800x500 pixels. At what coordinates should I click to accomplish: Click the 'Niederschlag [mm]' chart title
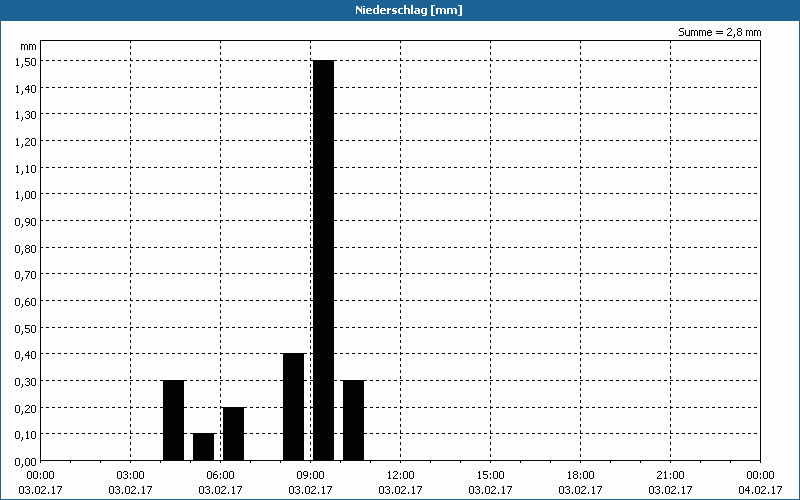click(x=409, y=10)
